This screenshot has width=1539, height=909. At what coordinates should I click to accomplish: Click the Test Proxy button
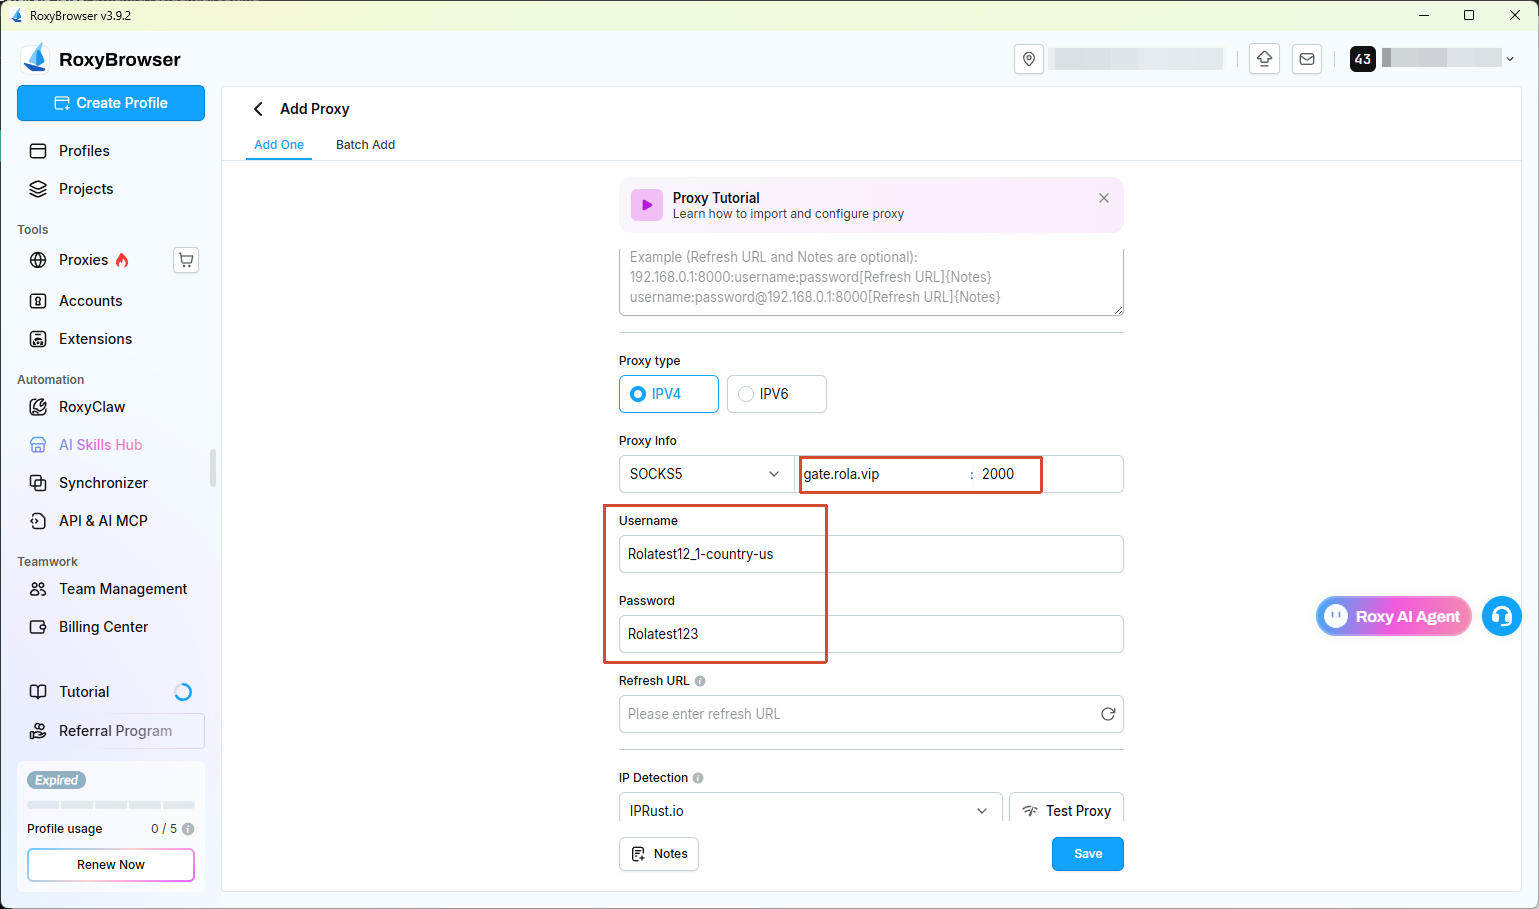click(1066, 811)
